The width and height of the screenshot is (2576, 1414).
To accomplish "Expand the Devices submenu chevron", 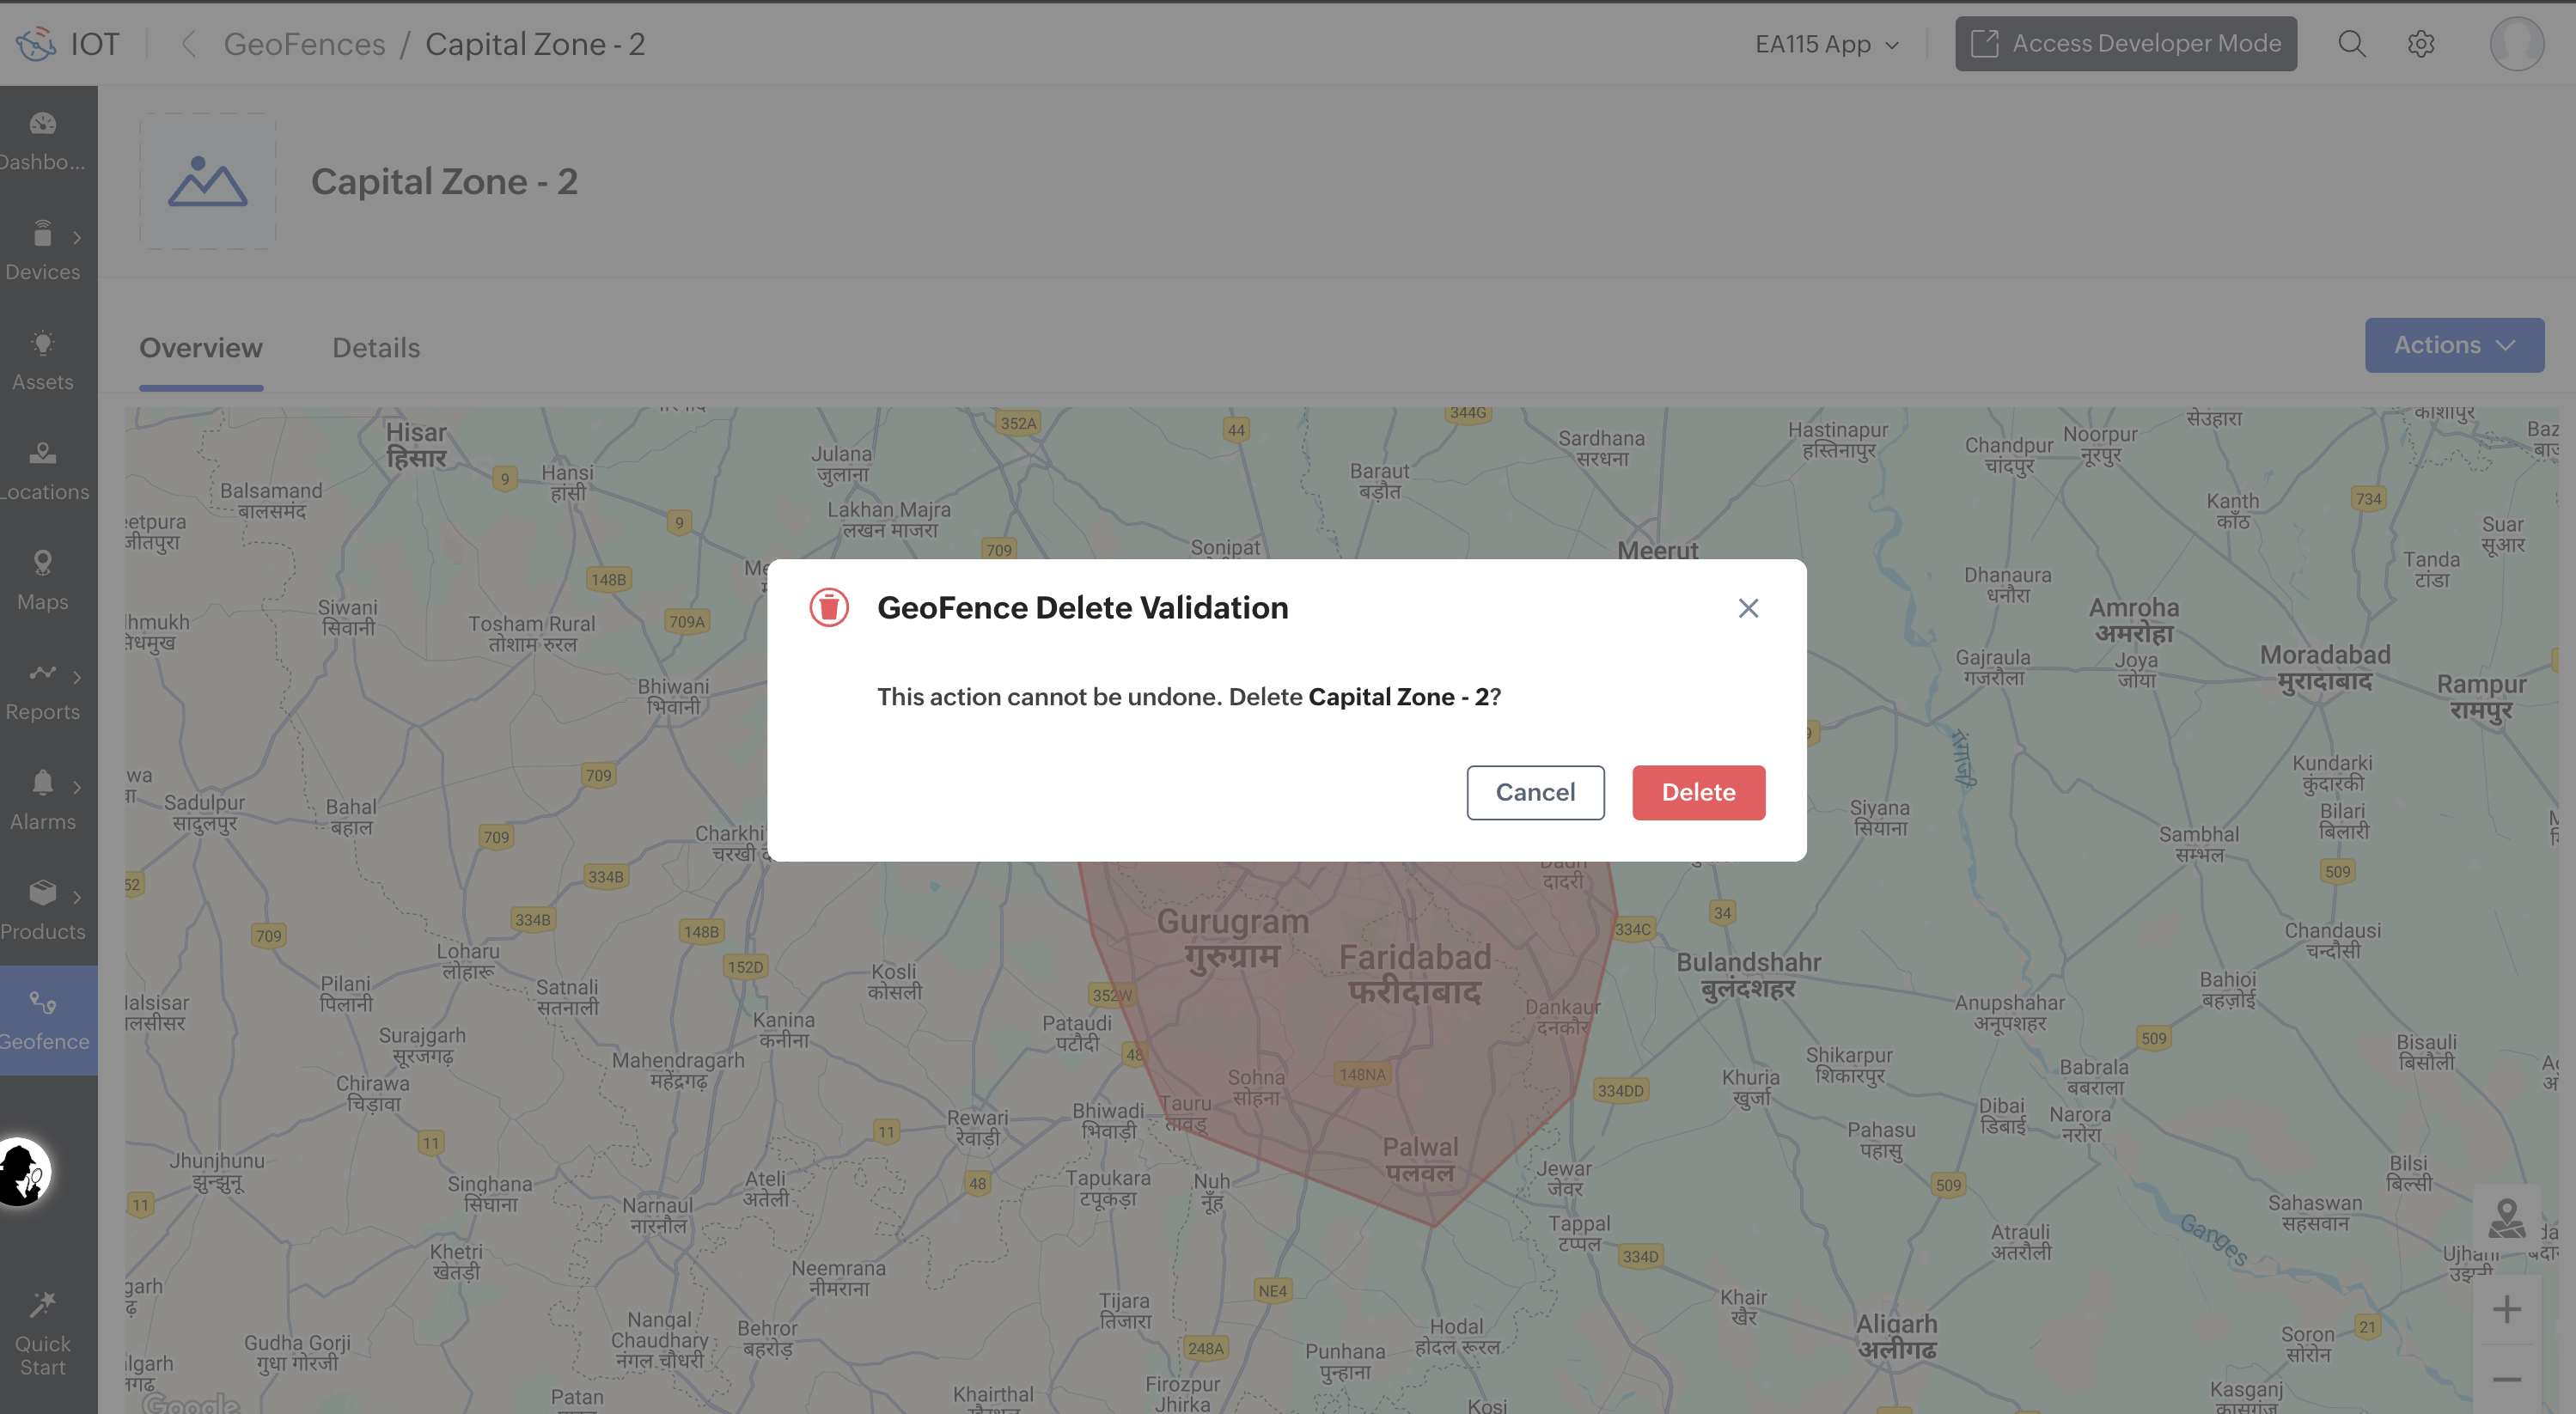I will [77, 238].
